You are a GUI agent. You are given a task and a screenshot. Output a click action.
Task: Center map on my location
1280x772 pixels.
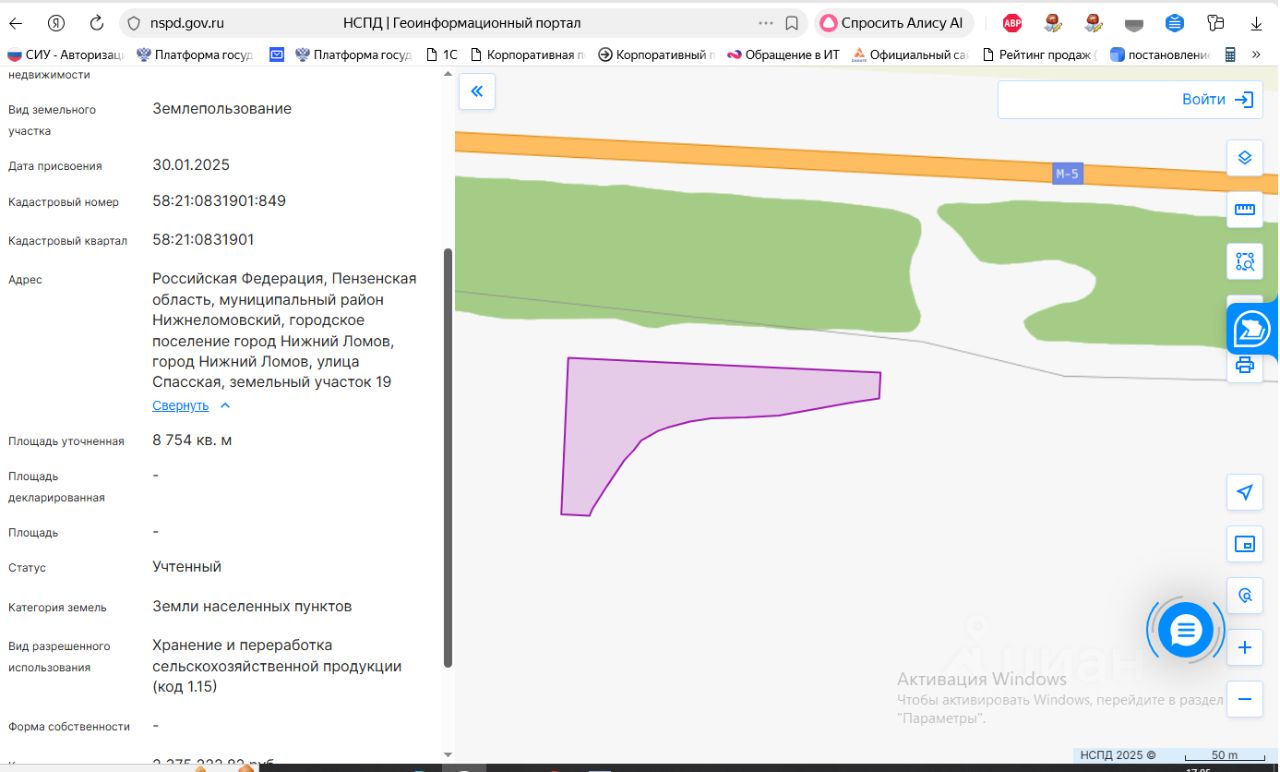pos(1245,492)
